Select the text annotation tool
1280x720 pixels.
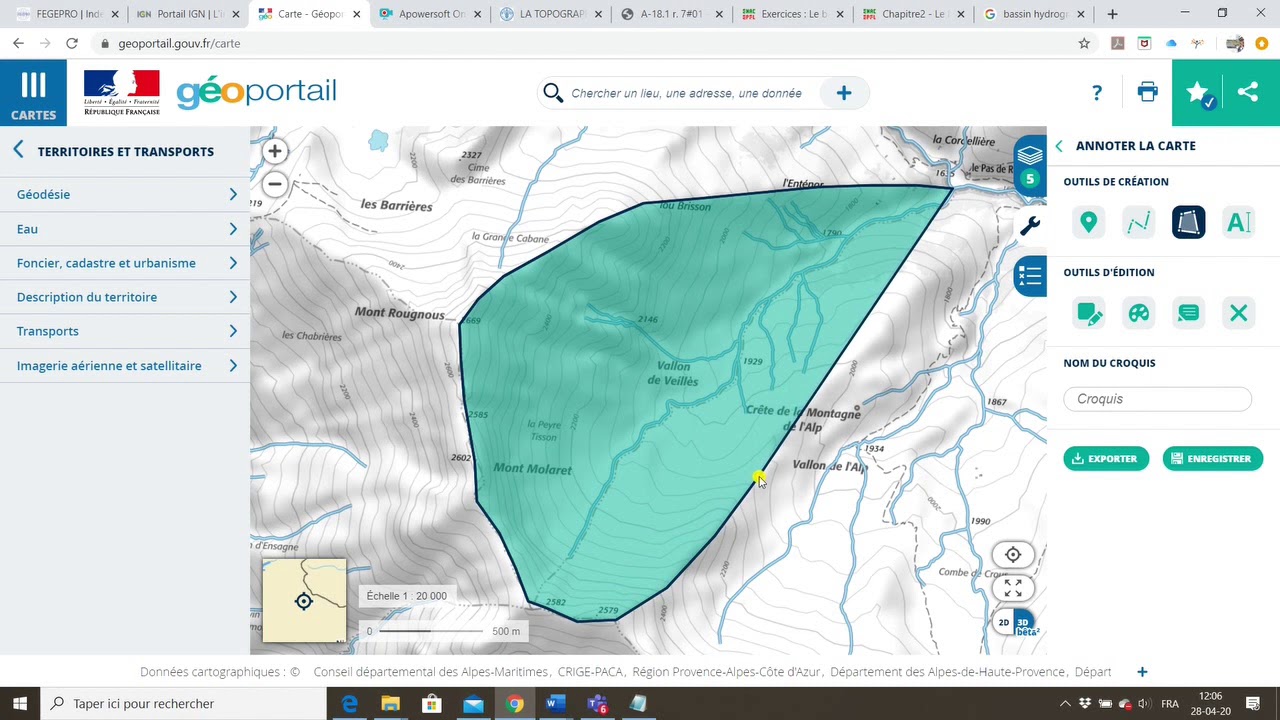pos(1239,222)
